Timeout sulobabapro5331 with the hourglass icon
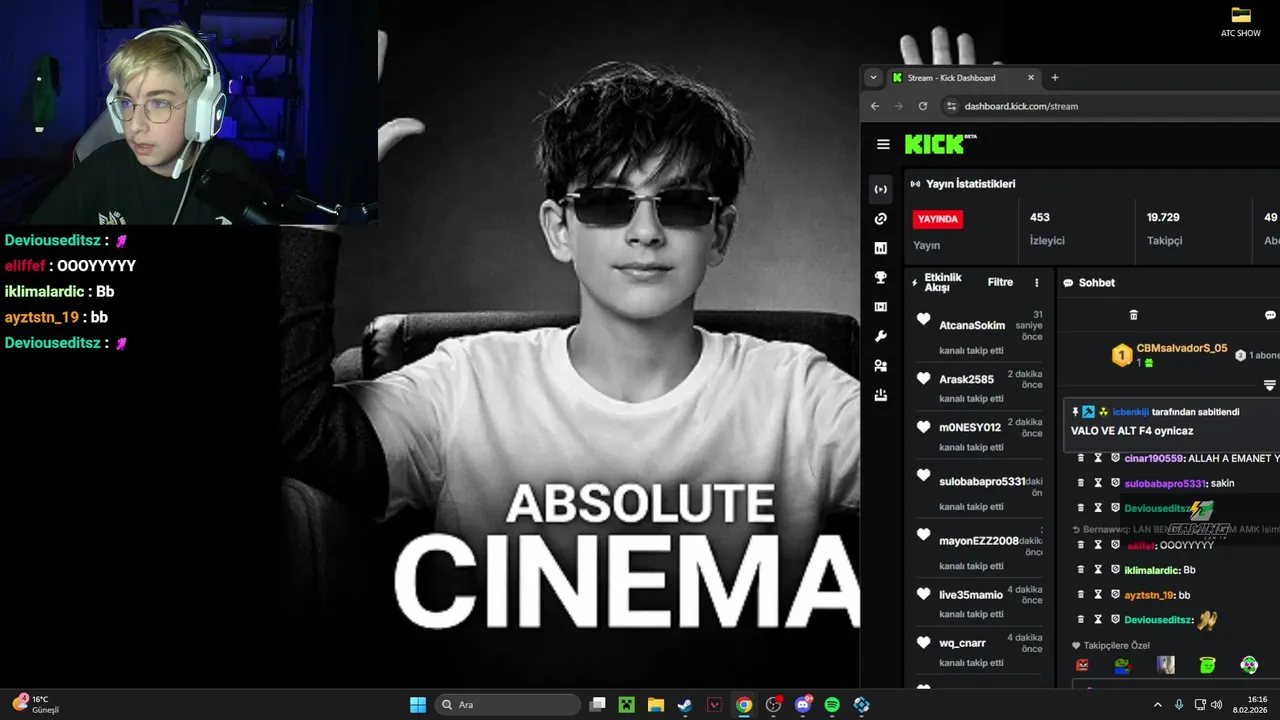 [x=1097, y=483]
